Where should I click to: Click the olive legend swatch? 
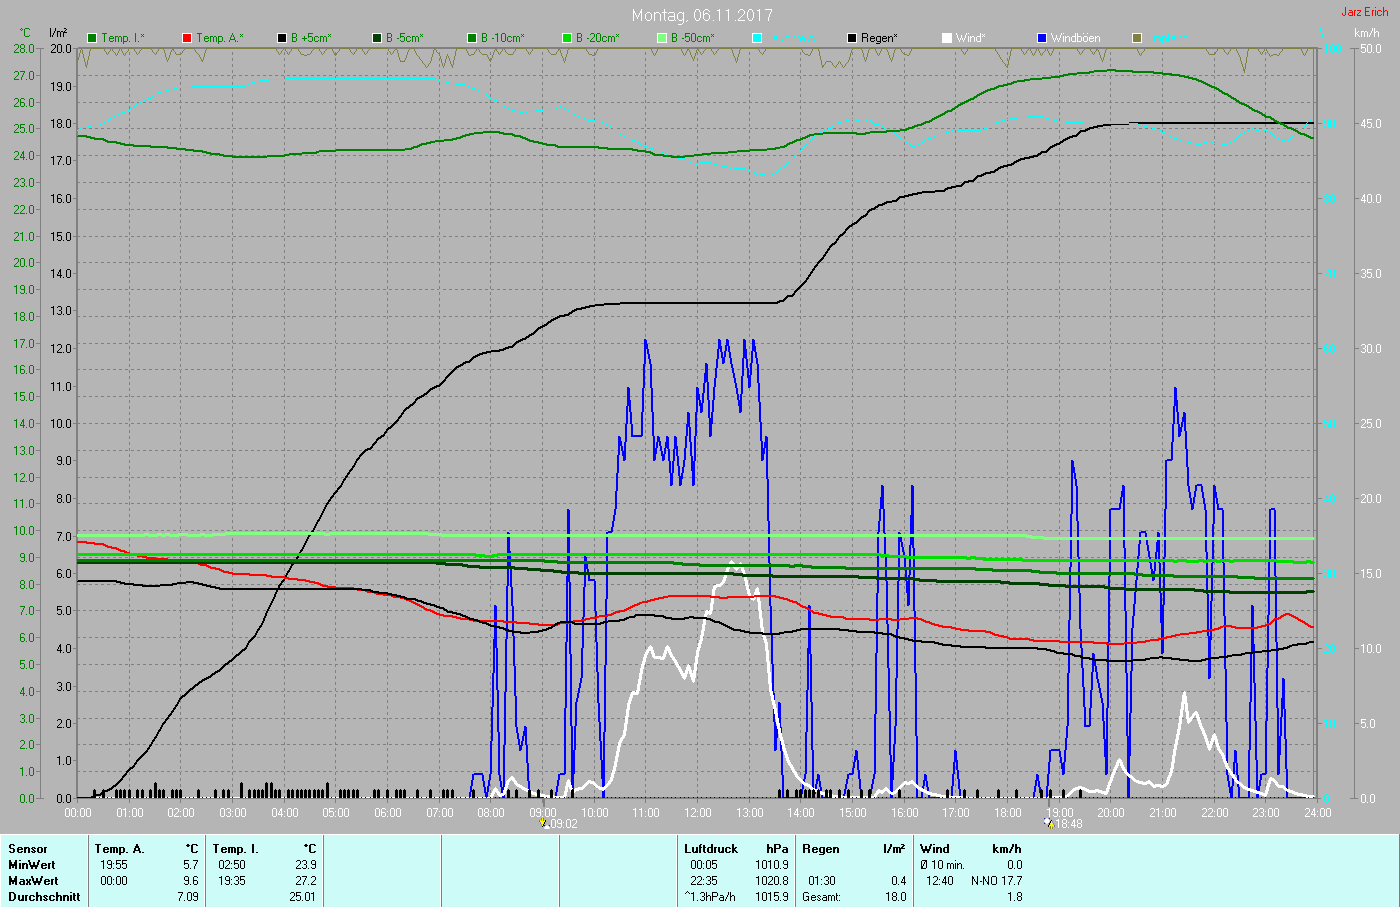(1137, 38)
